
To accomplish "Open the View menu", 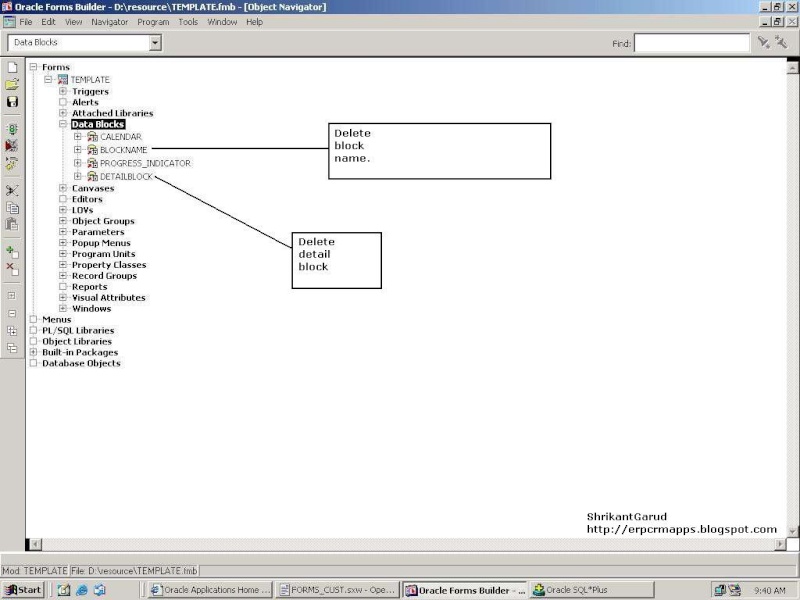I will point(73,22).
